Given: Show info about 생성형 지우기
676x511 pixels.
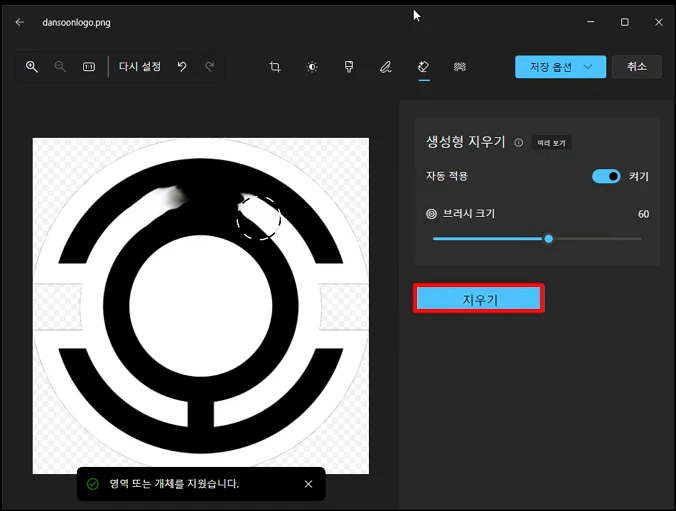Looking at the screenshot, I should [519, 143].
